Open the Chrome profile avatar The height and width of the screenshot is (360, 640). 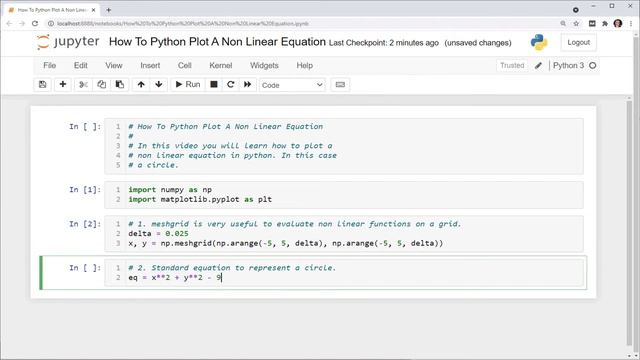tap(618, 24)
